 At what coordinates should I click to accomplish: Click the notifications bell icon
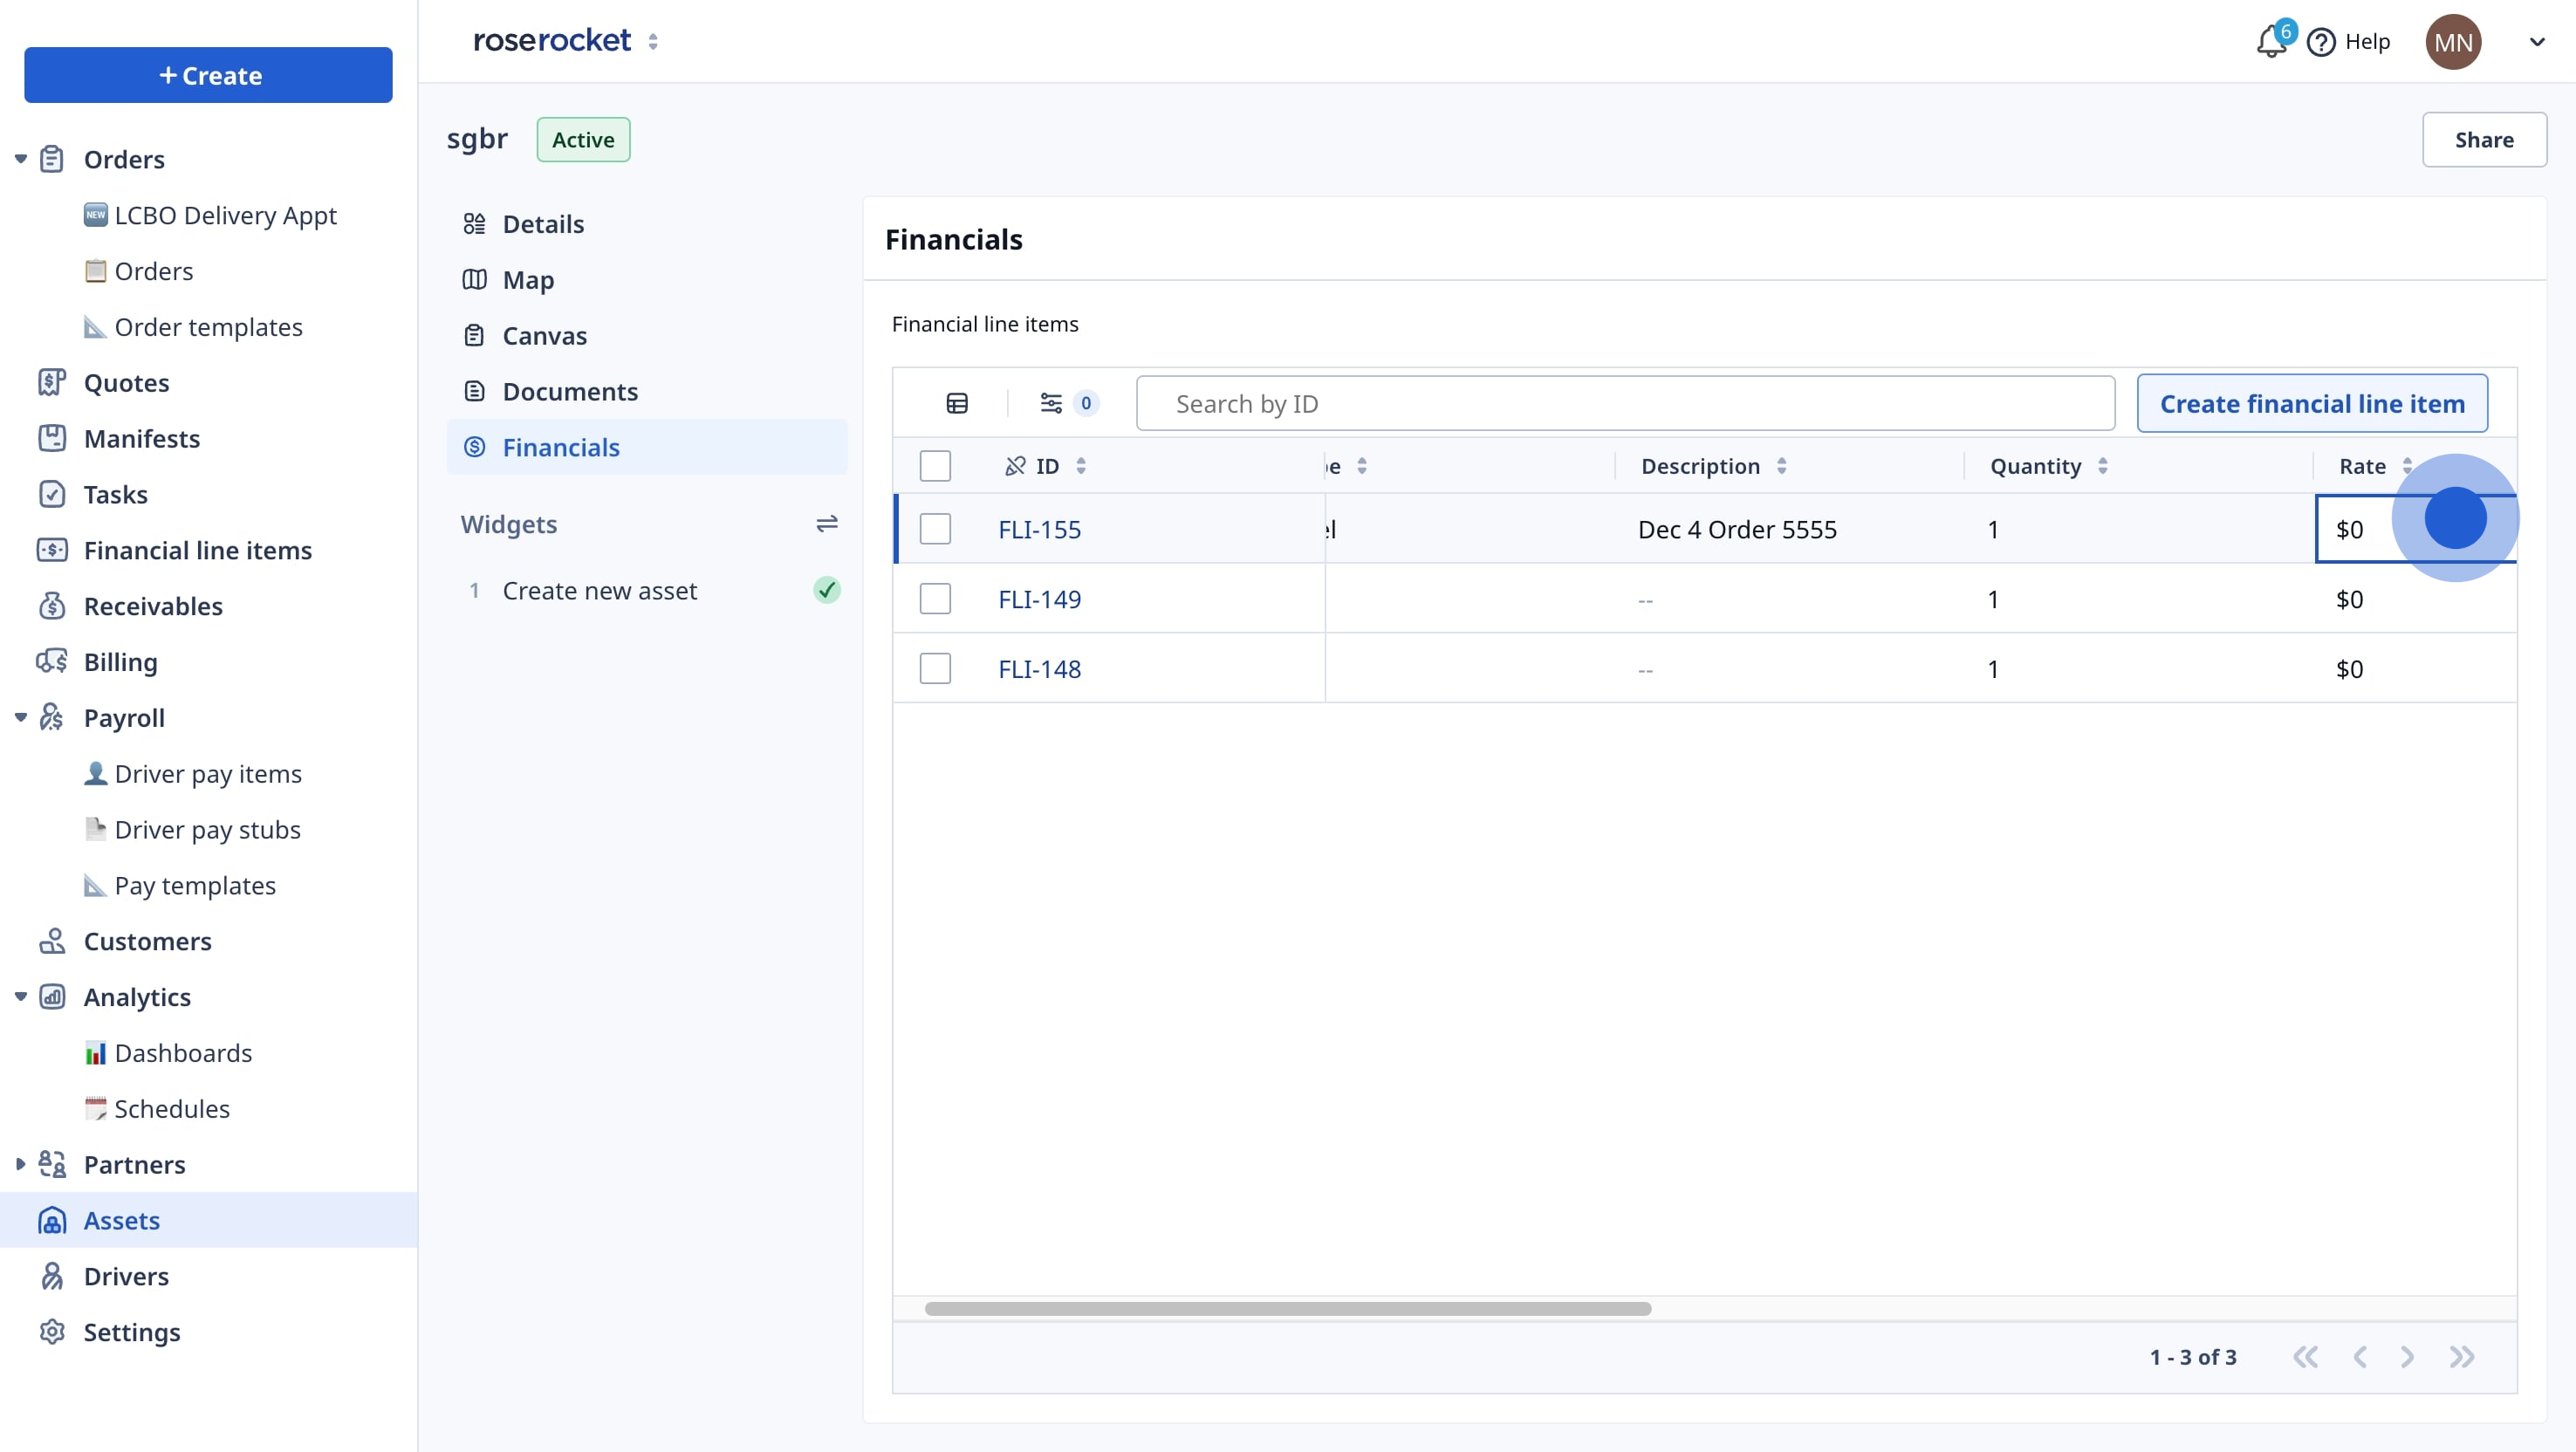click(2270, 42)
